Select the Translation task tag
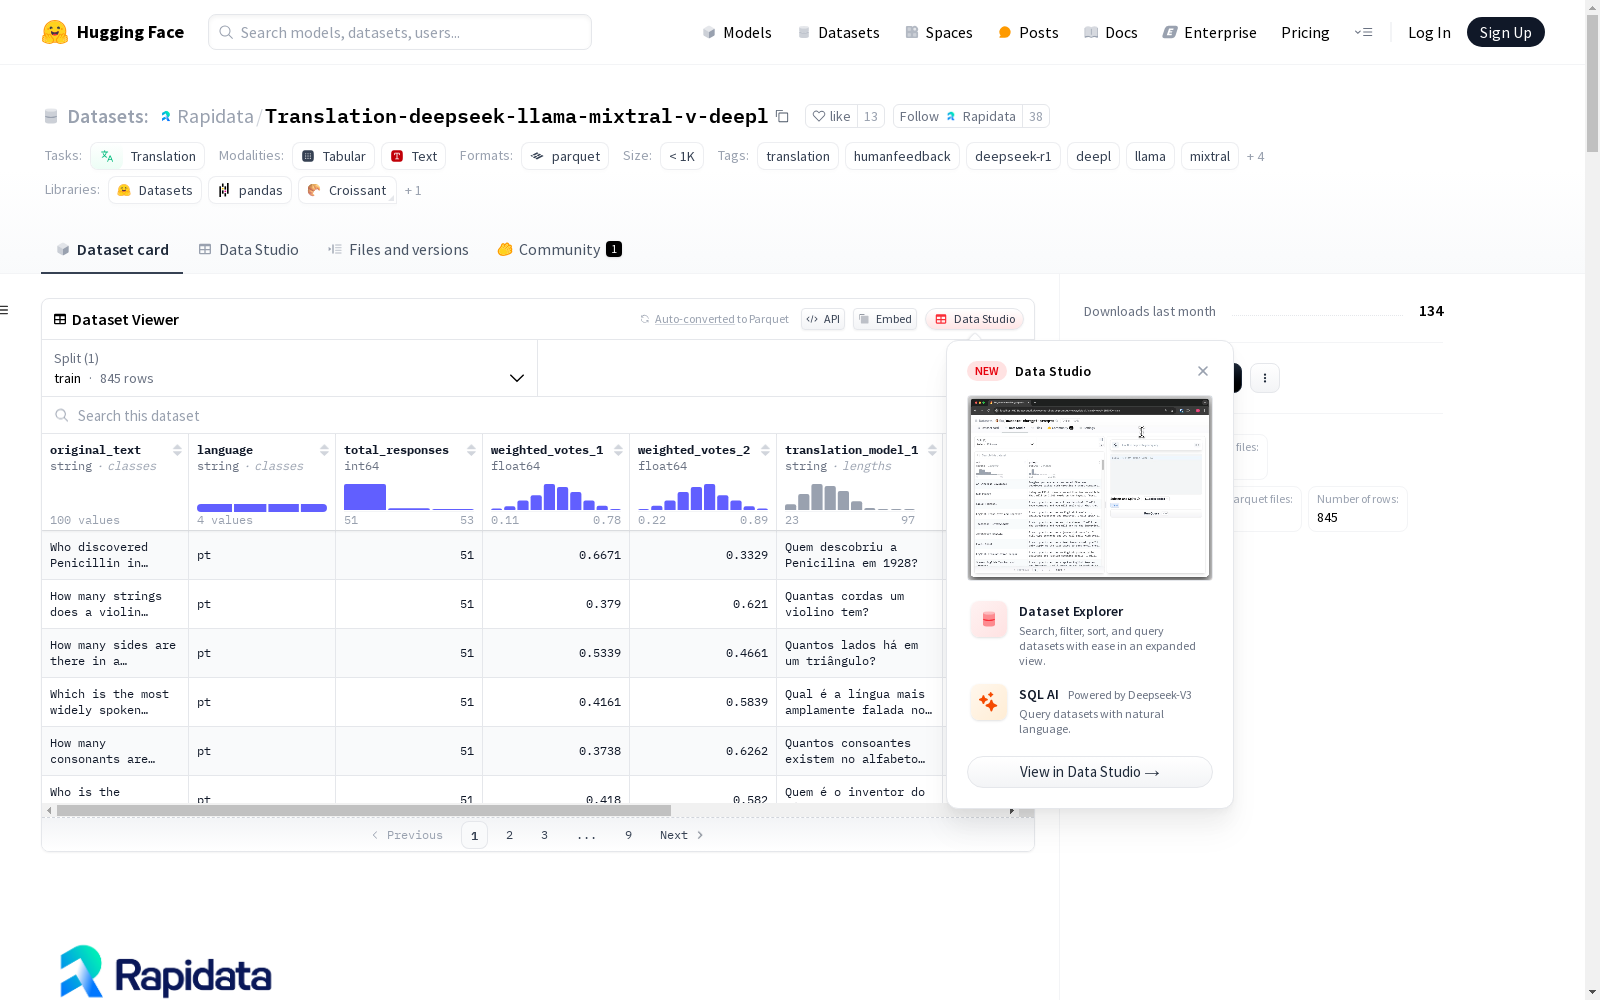Viewport: 1600px width, 1000px height. pos(147,156)
